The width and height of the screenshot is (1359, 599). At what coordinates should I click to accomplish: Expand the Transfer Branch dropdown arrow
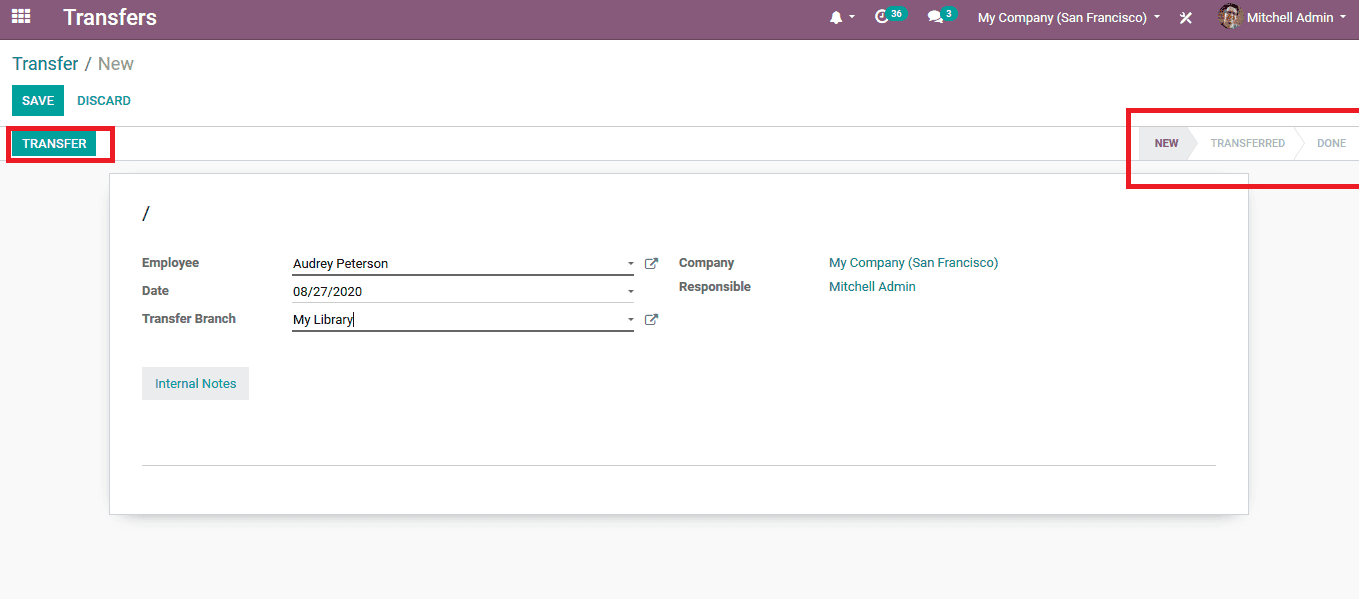point(630,320)
